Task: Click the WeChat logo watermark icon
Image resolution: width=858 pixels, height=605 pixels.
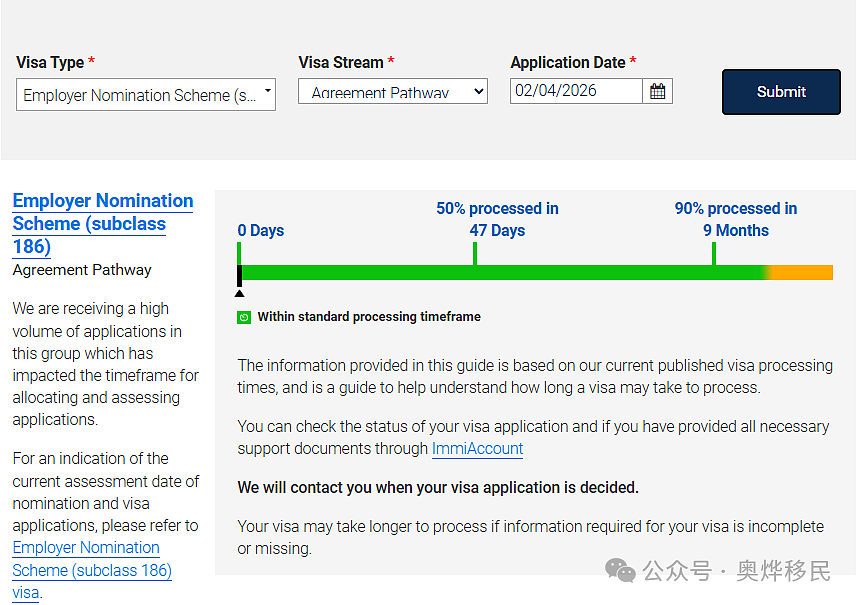Action: 620,571
